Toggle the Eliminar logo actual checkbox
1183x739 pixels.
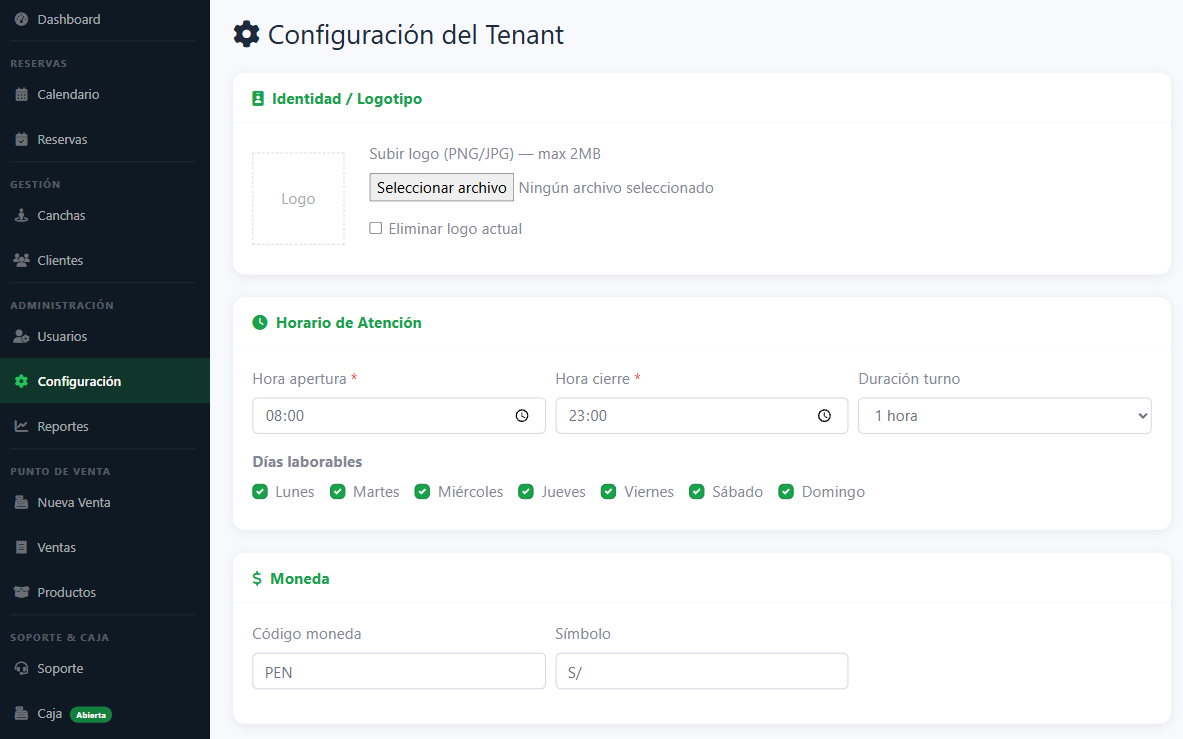coord(376,228)
